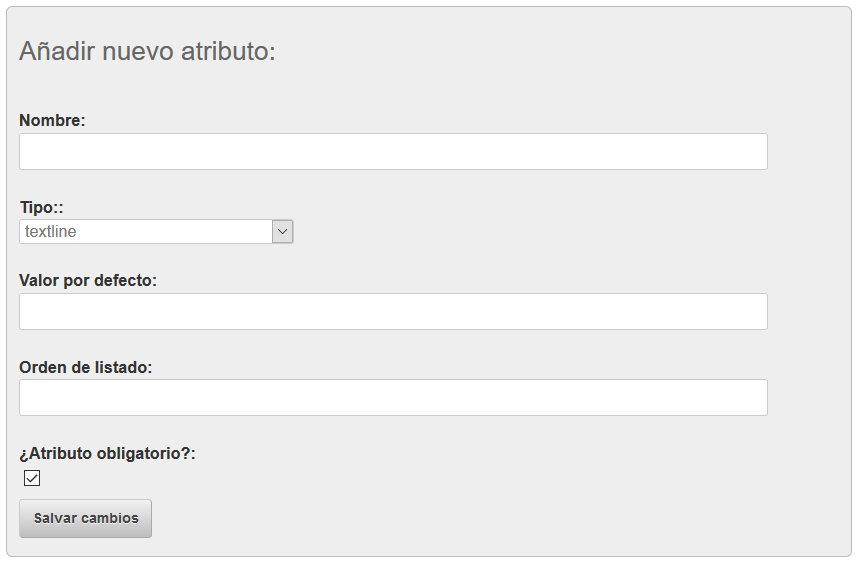Click the Tipo label text
The height and width of the screenshot is (564, 858).
[41, 207]
